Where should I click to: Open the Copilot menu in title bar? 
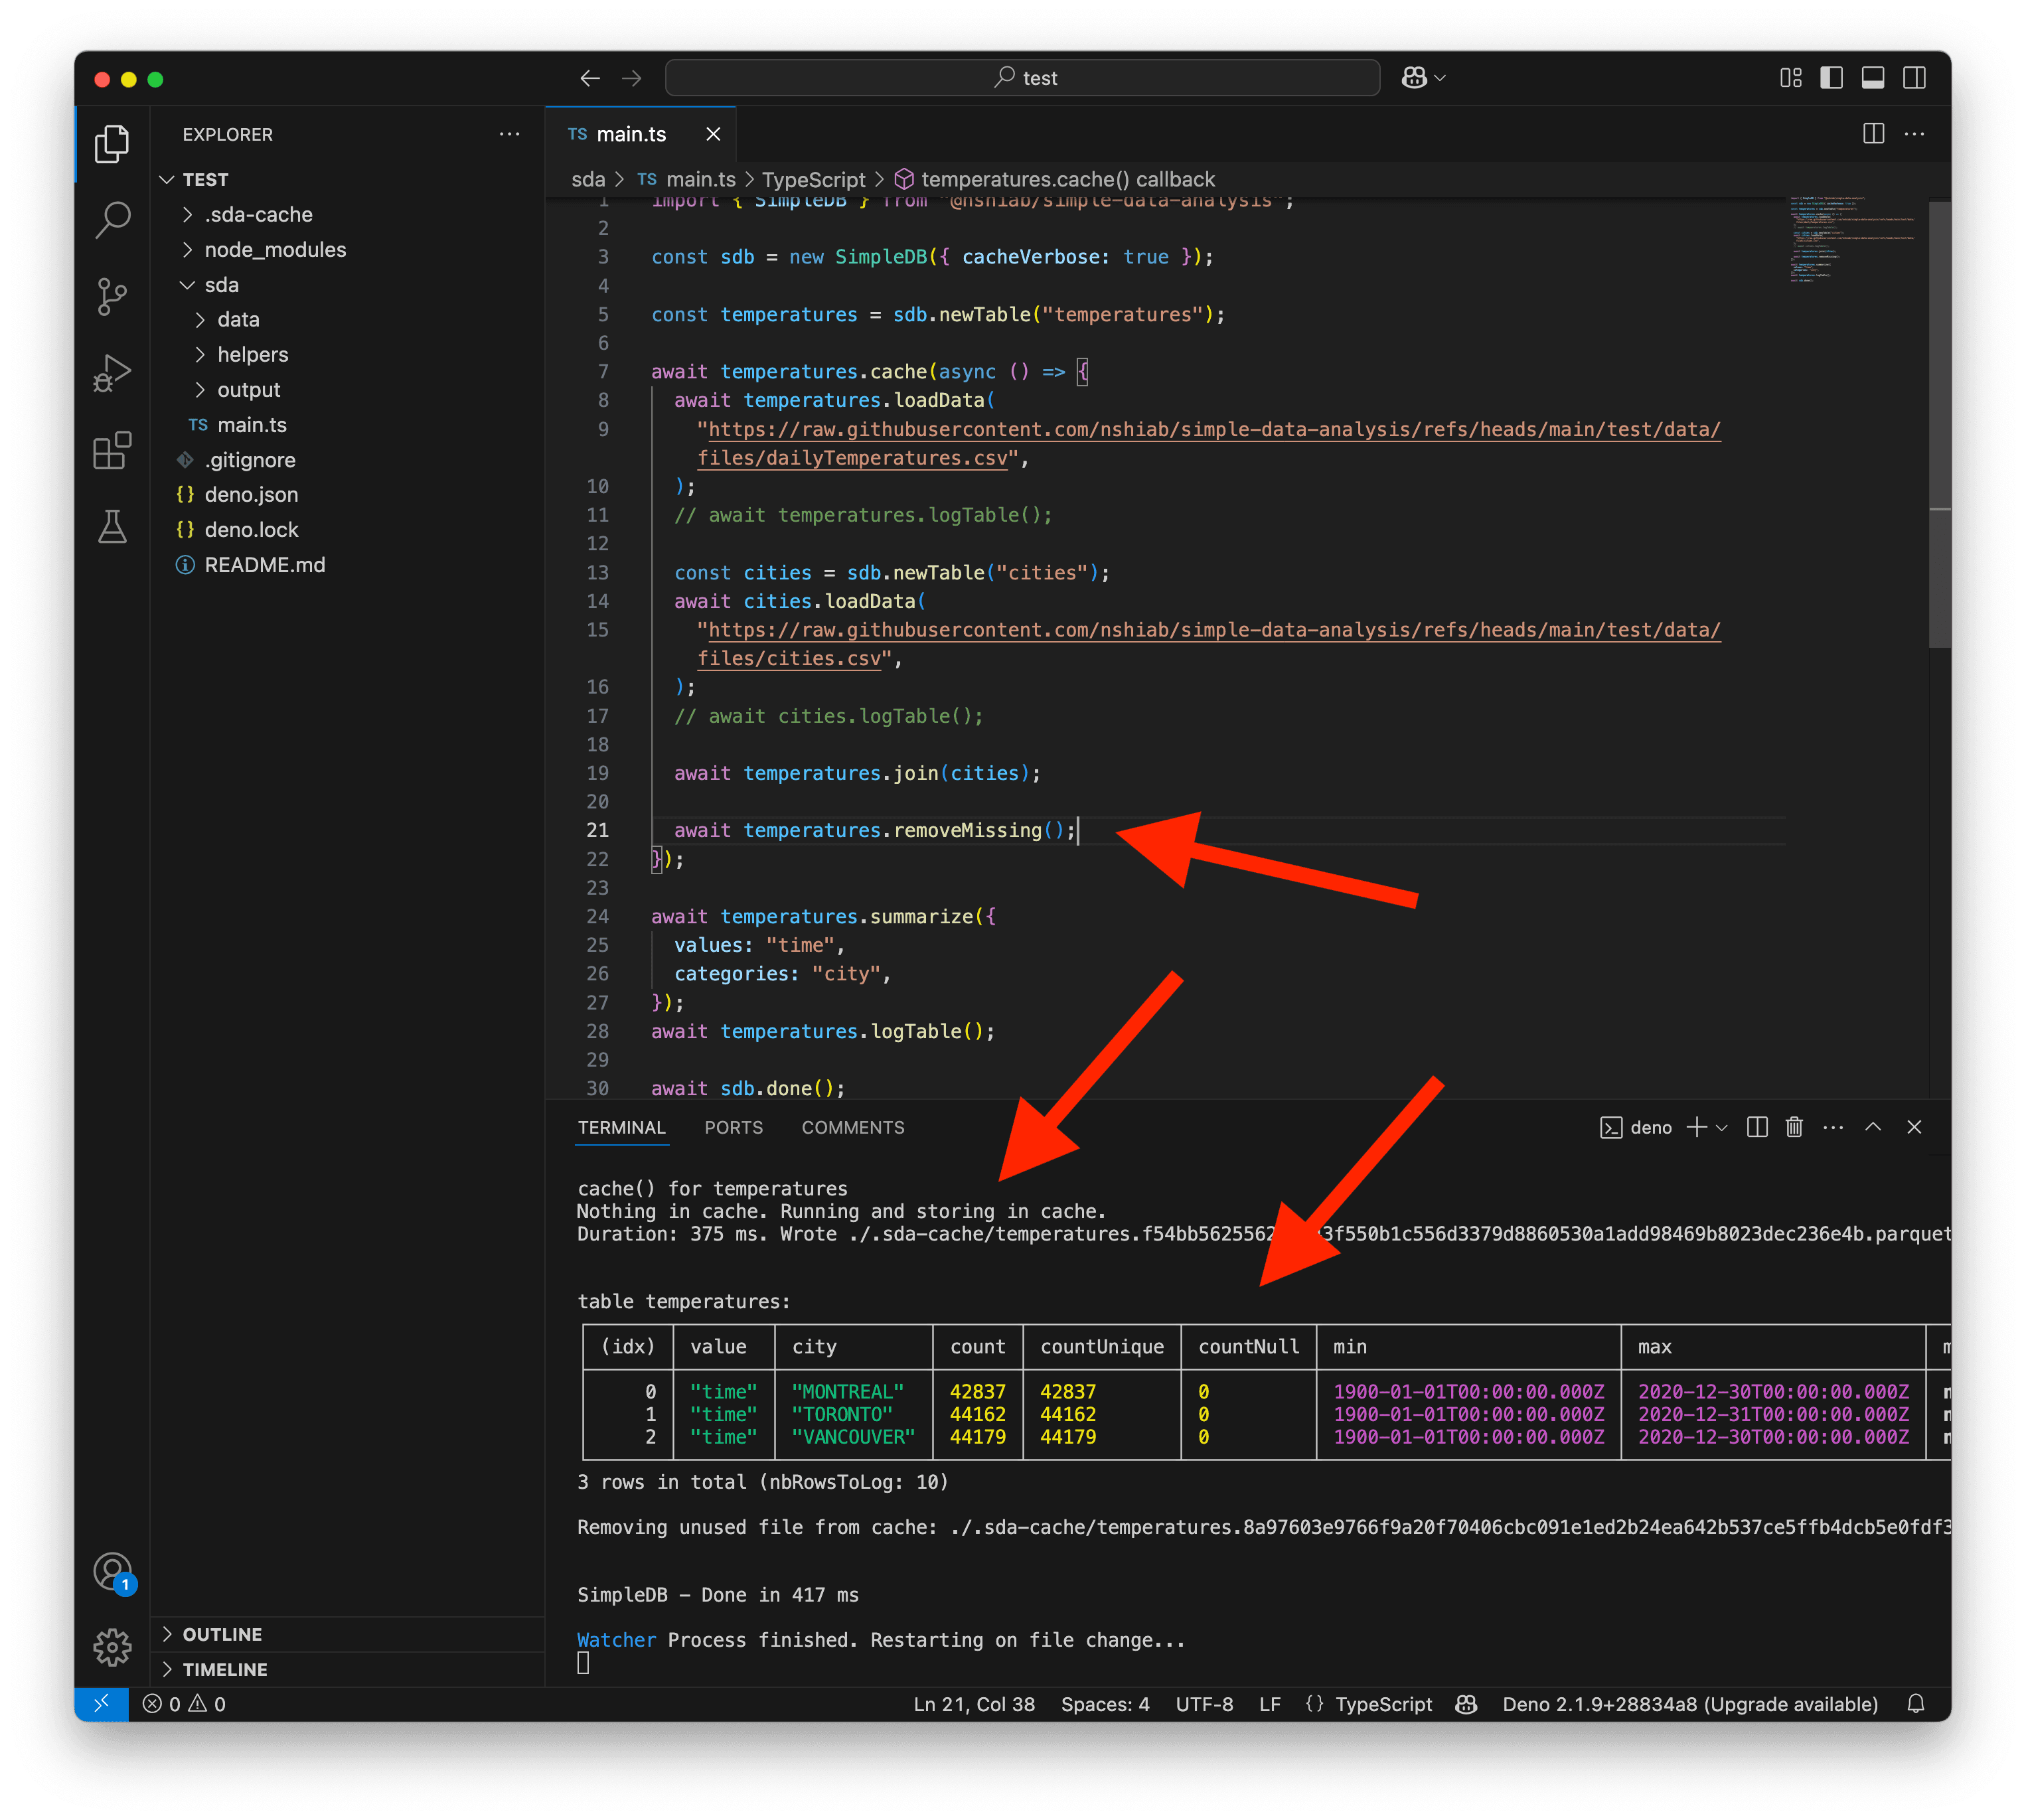point(1423,78)
